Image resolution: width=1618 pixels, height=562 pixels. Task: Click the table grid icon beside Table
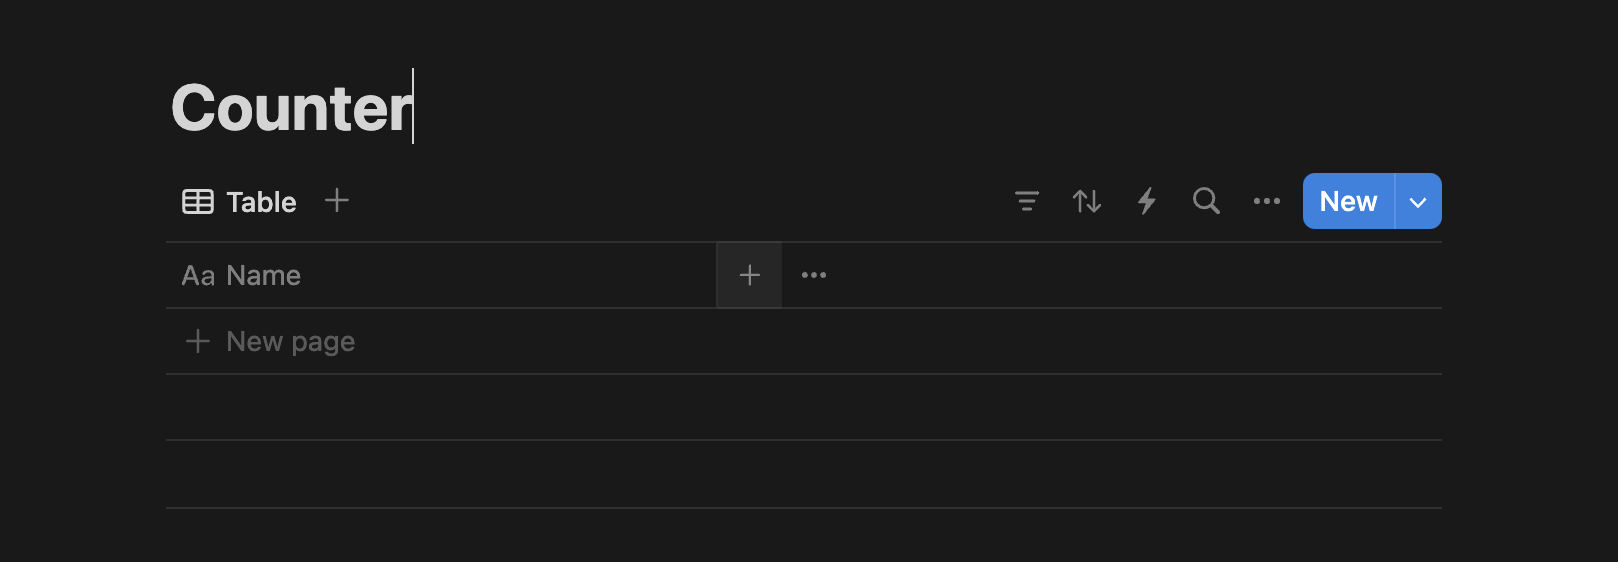point(198,202)
